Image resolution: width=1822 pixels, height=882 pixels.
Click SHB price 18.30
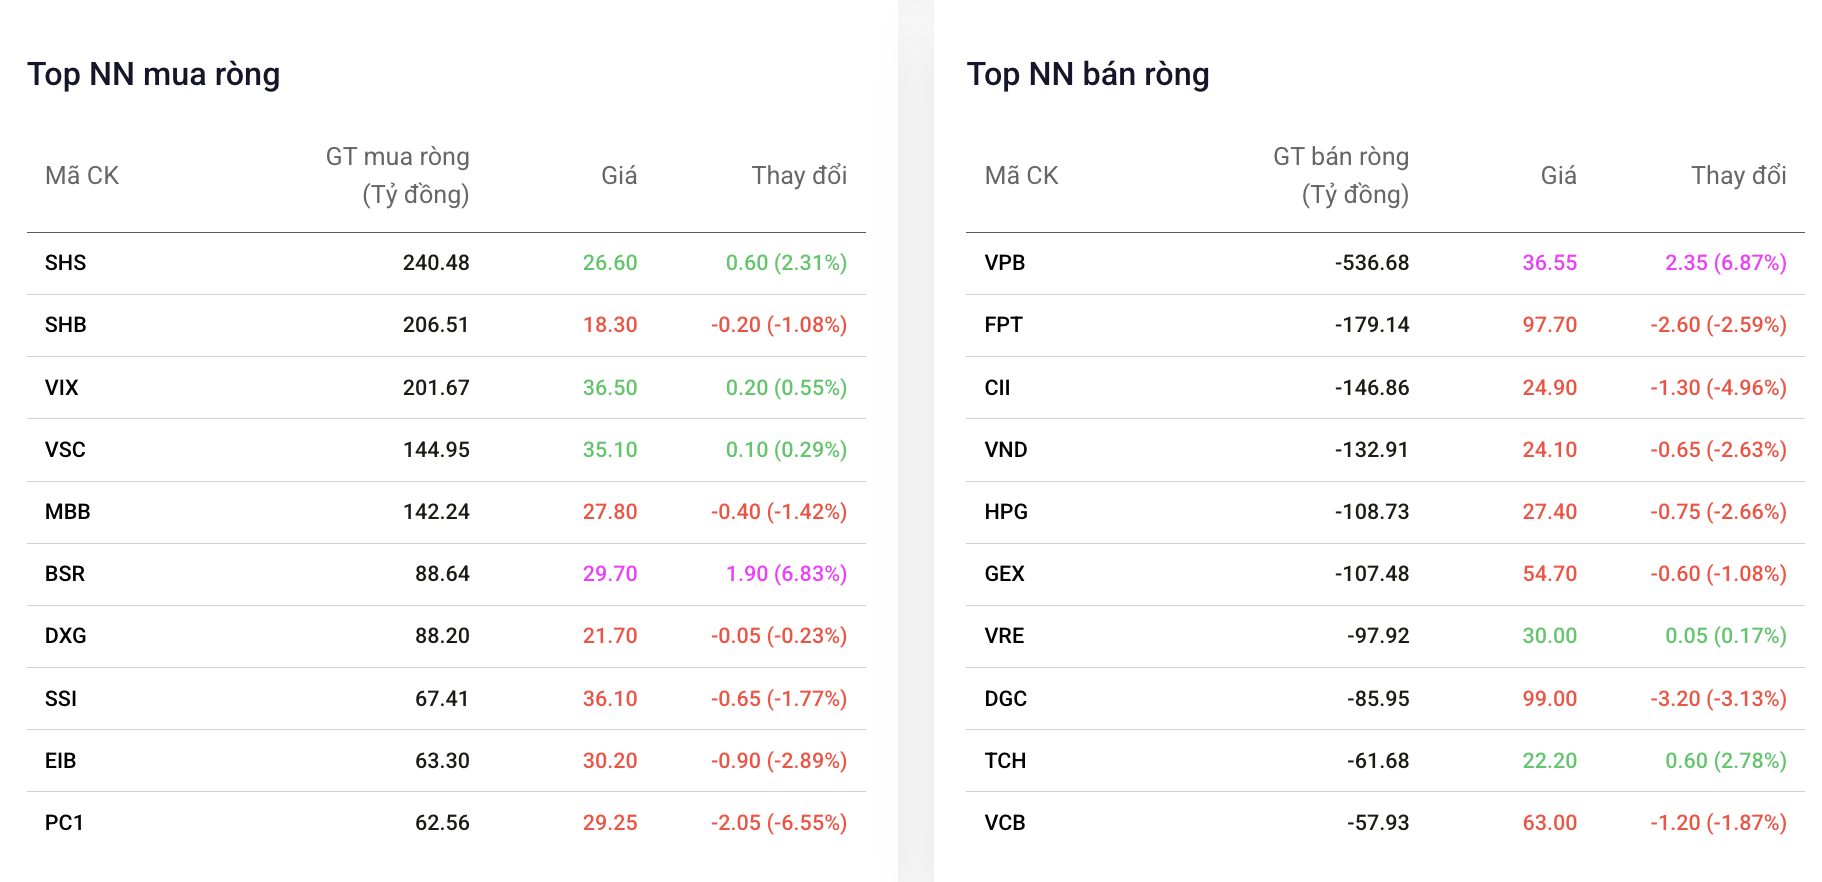tap(610, 325)
